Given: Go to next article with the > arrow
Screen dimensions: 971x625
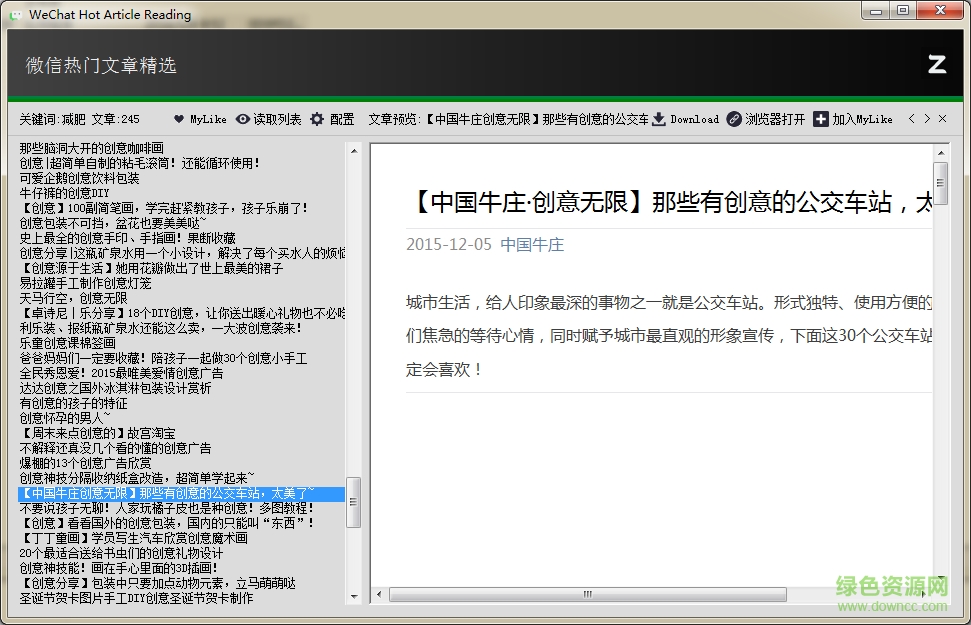Looking at the screenshot, I should pos(925,118).
